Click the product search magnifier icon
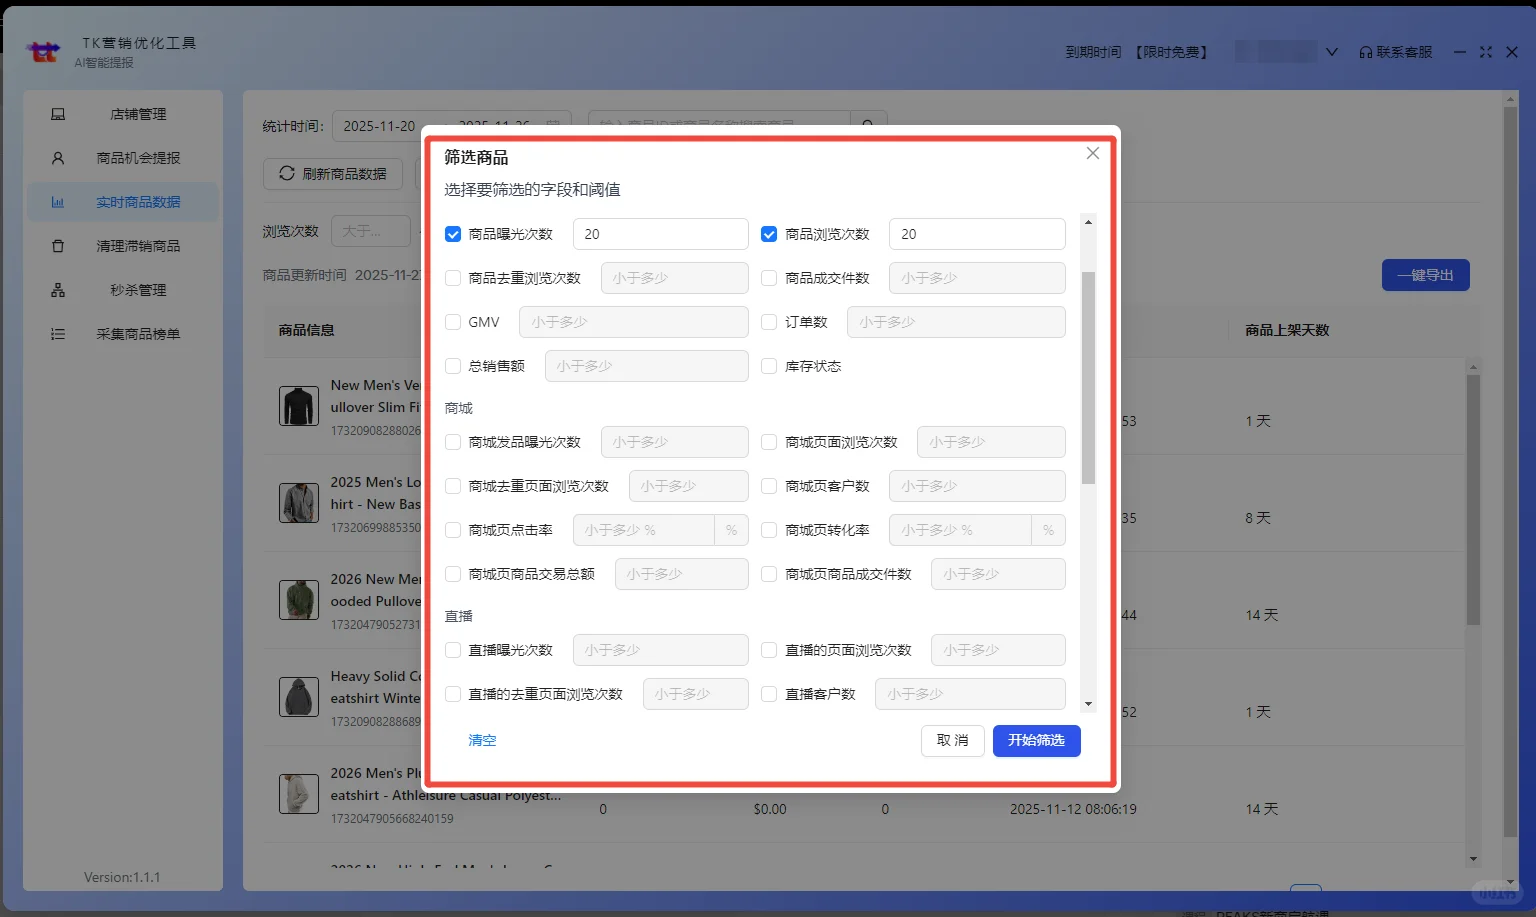The width and height of the screenshot is (1536, 917). 866,122
